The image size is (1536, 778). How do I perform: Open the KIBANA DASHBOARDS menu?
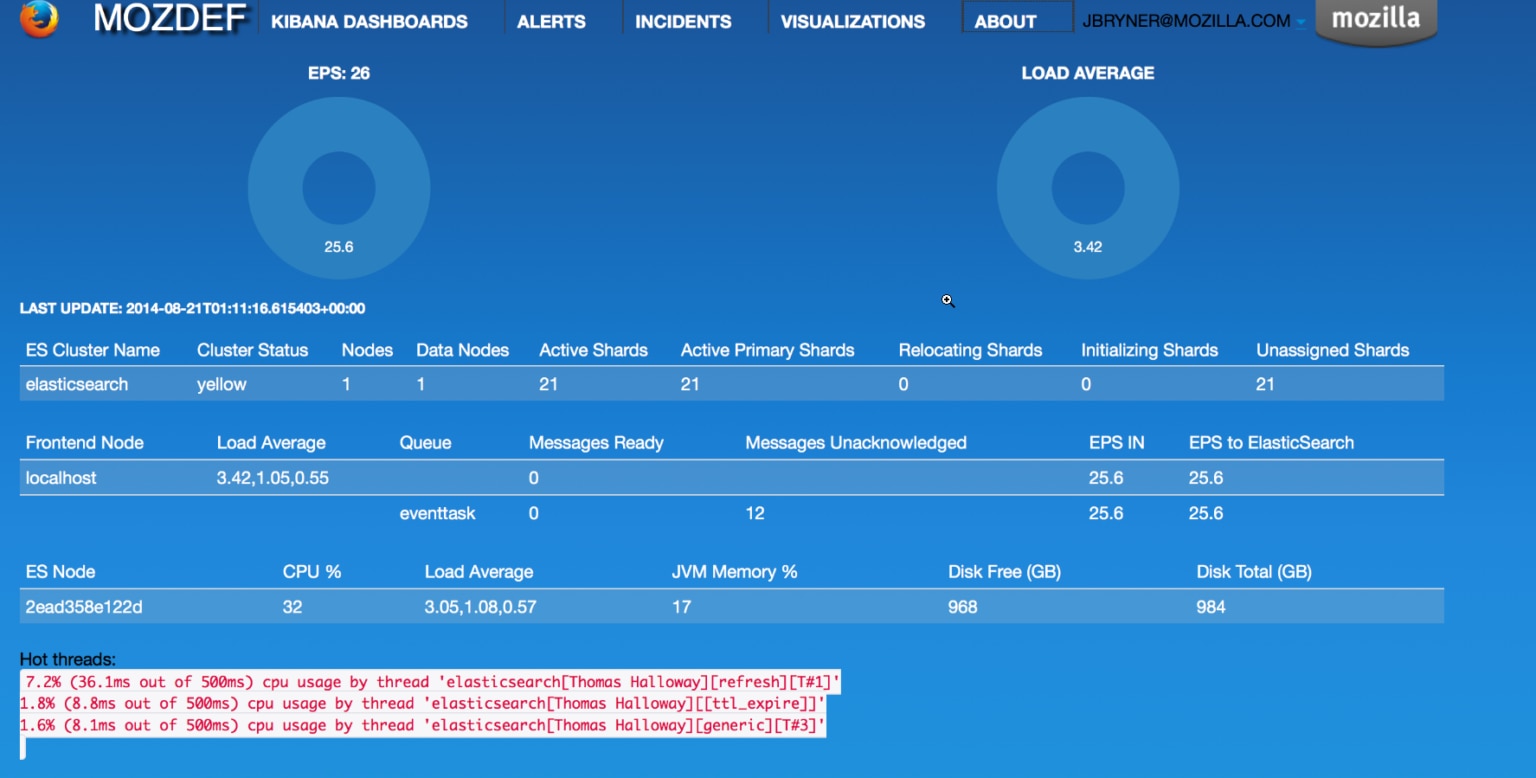[x=368, y=20]
